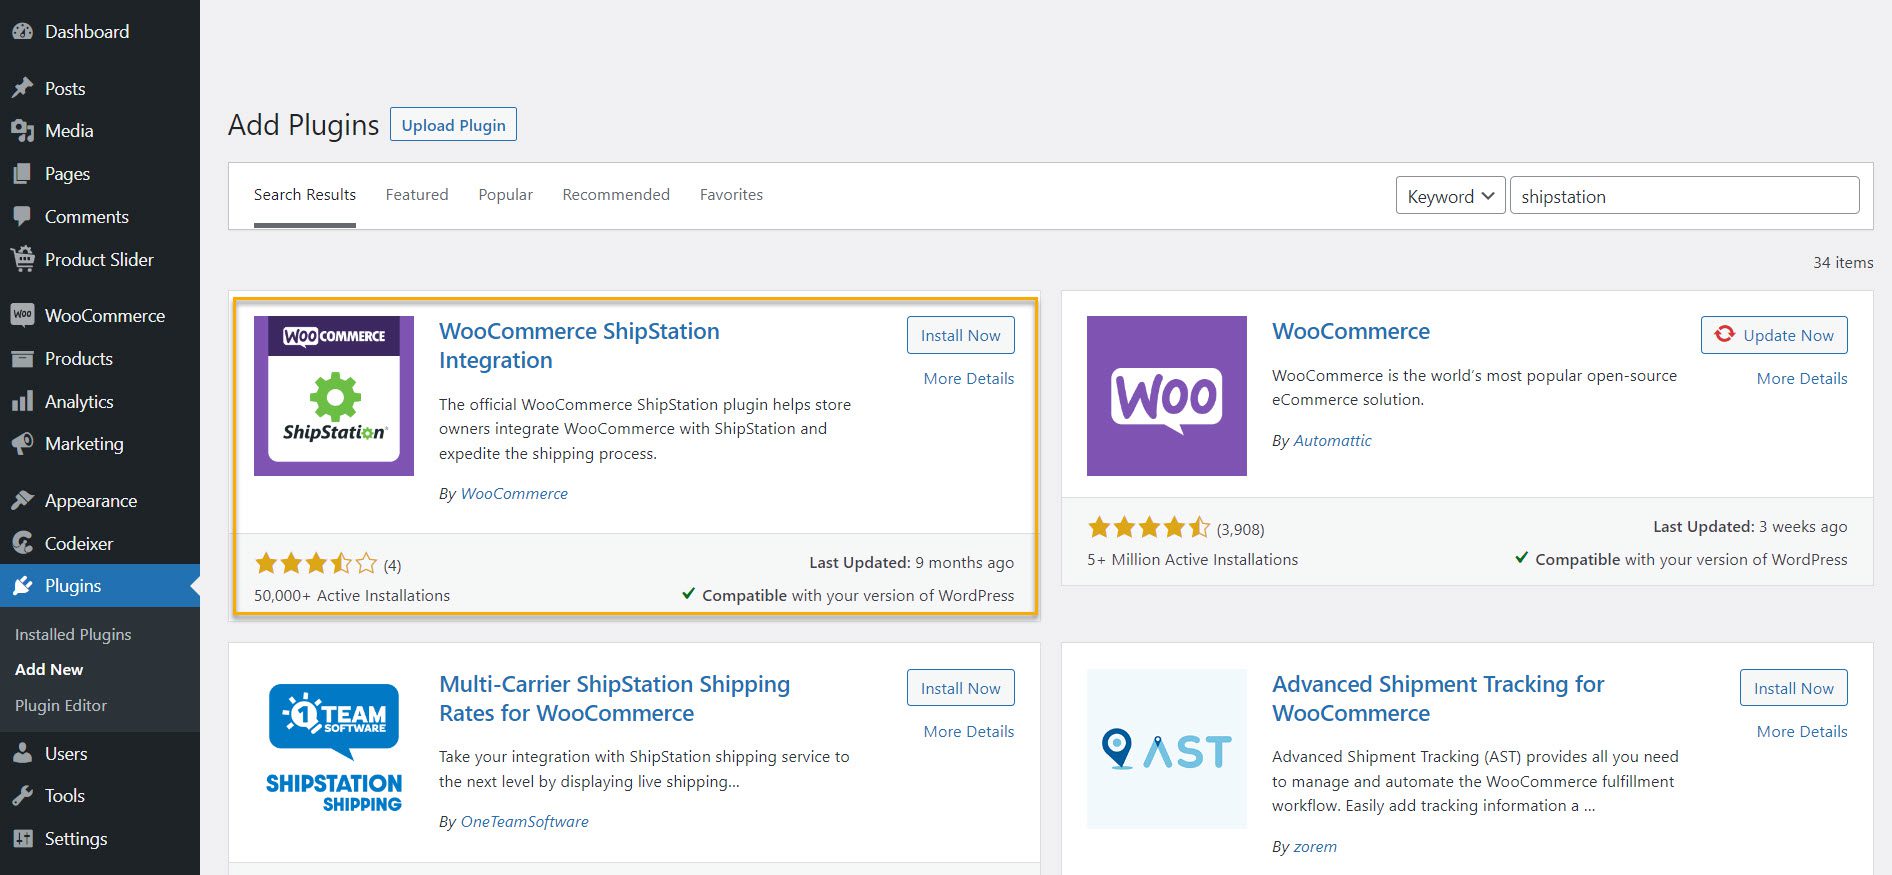The image size is (1892, 875).
Task: Click the Comments speech bubble icon
Action: [22, 217]
